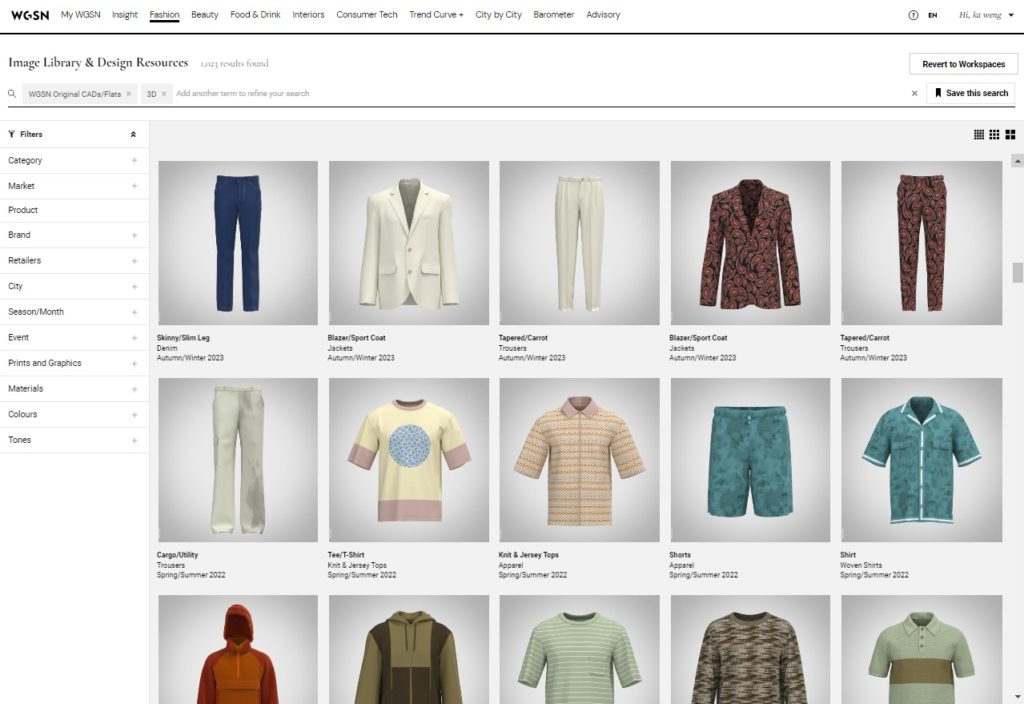Screen dimensions: 1024x704
Task: Open the Tee/T-Shirt thumbnail
Action: point(409,460)
